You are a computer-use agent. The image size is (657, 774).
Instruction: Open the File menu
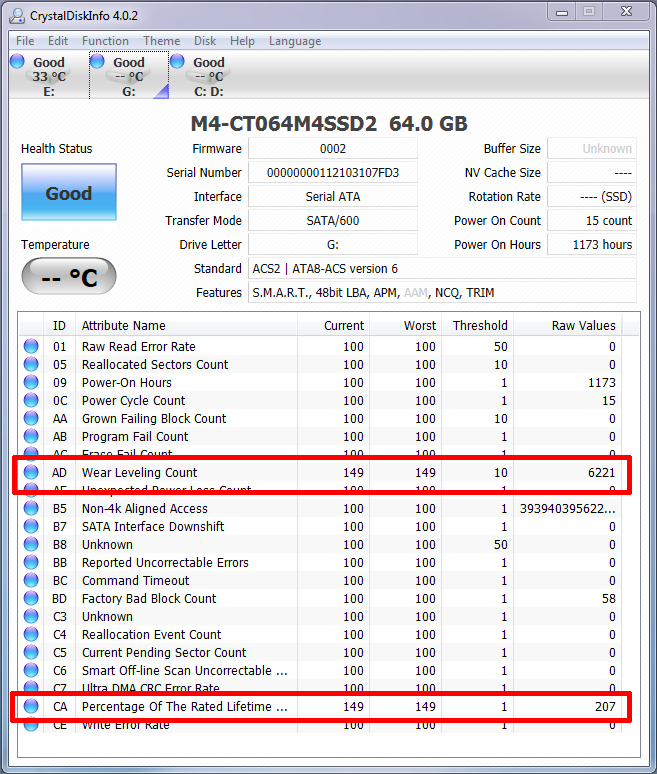click(x=25, y=41)
